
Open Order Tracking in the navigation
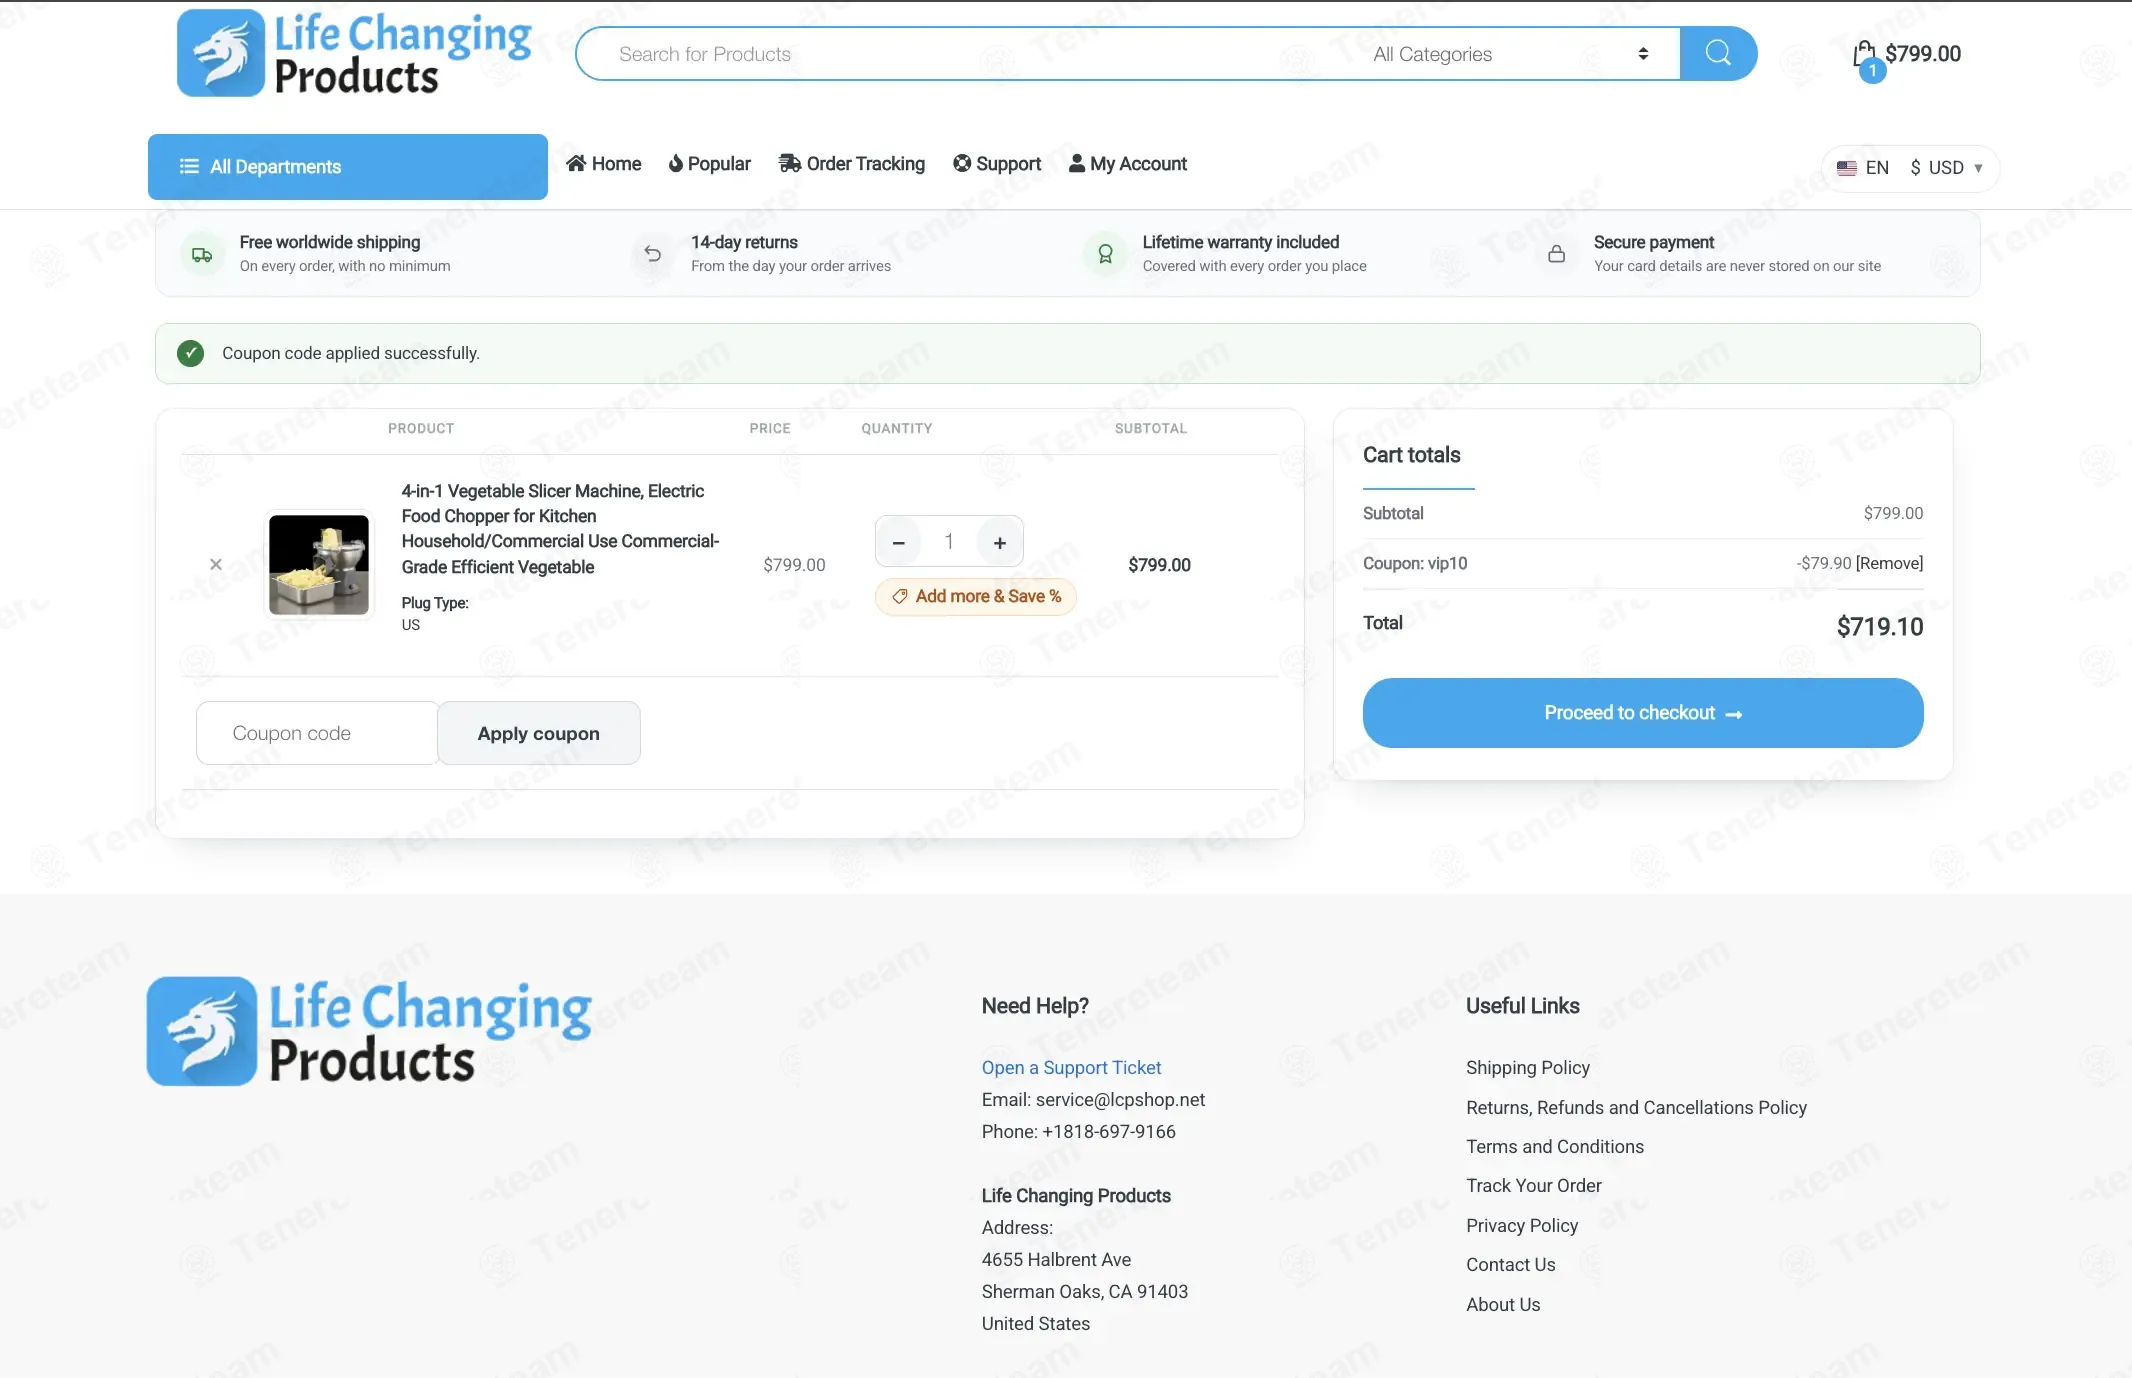[x=852, y=164]
